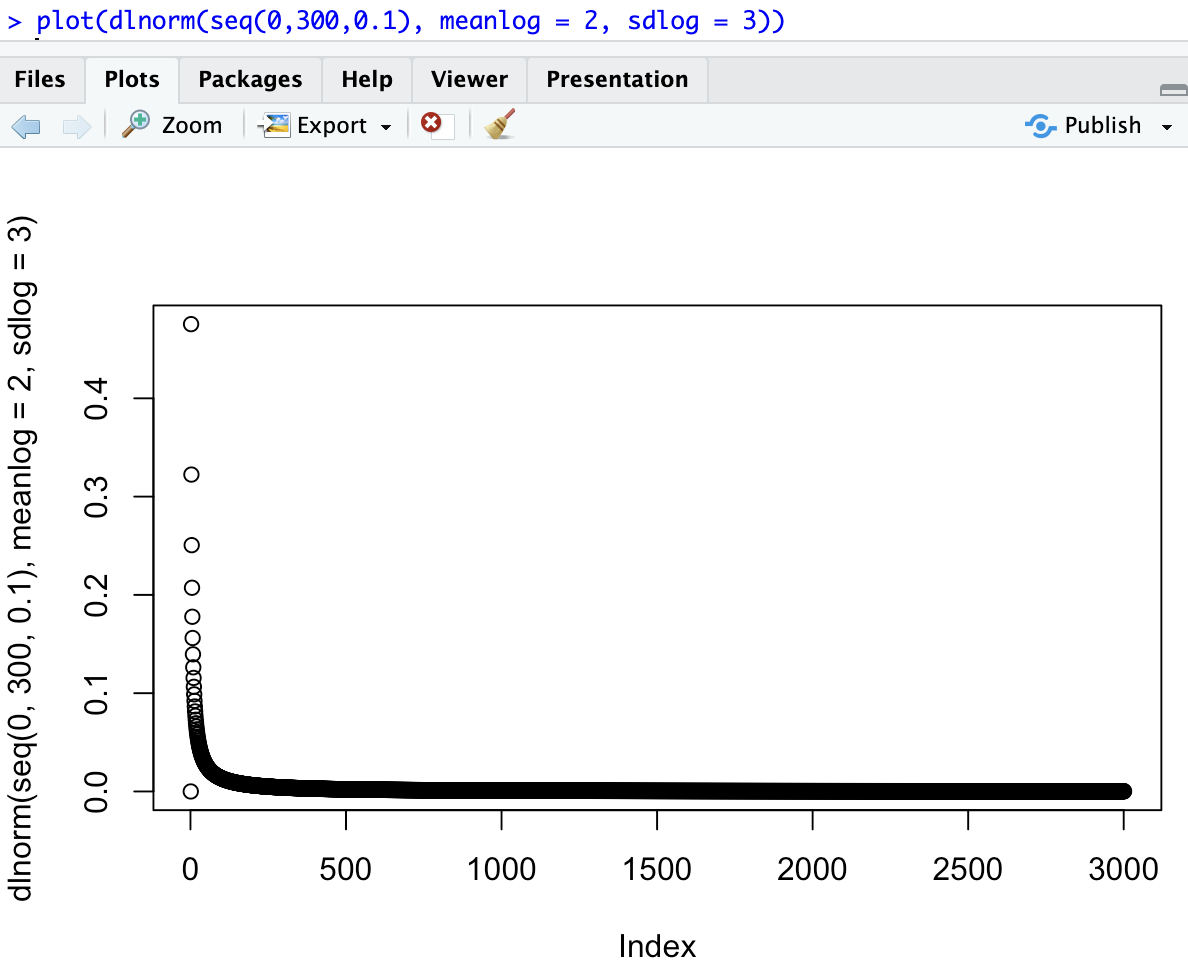This screenshot has height=972, width=1188.
Task: Remove current plot with red X icon
Action: 432,124
